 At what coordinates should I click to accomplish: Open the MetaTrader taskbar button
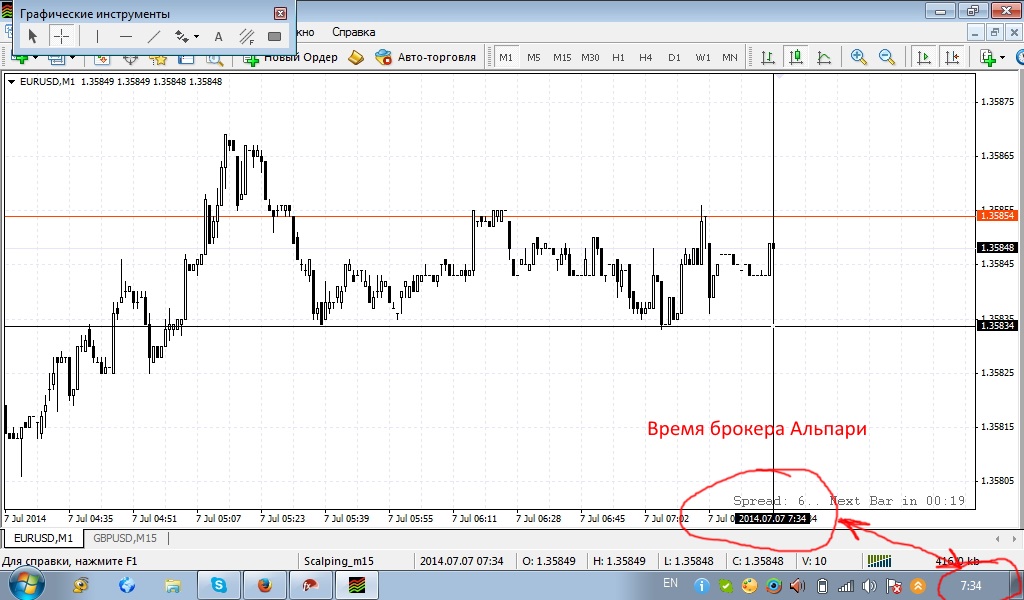(356, 585)
